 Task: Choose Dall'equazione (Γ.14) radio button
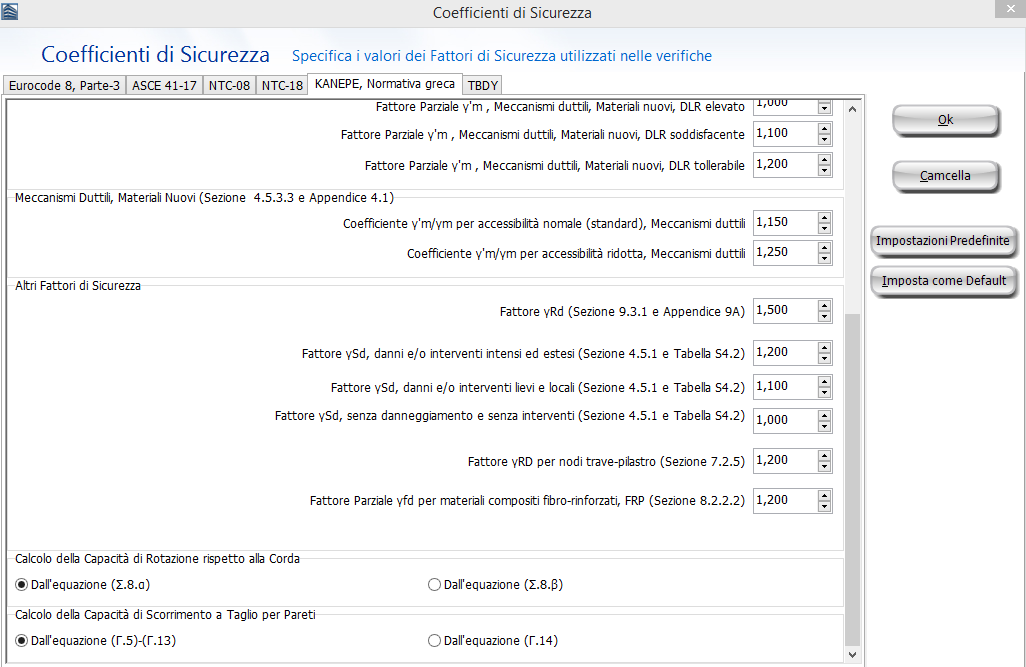[x=434, y=641]
